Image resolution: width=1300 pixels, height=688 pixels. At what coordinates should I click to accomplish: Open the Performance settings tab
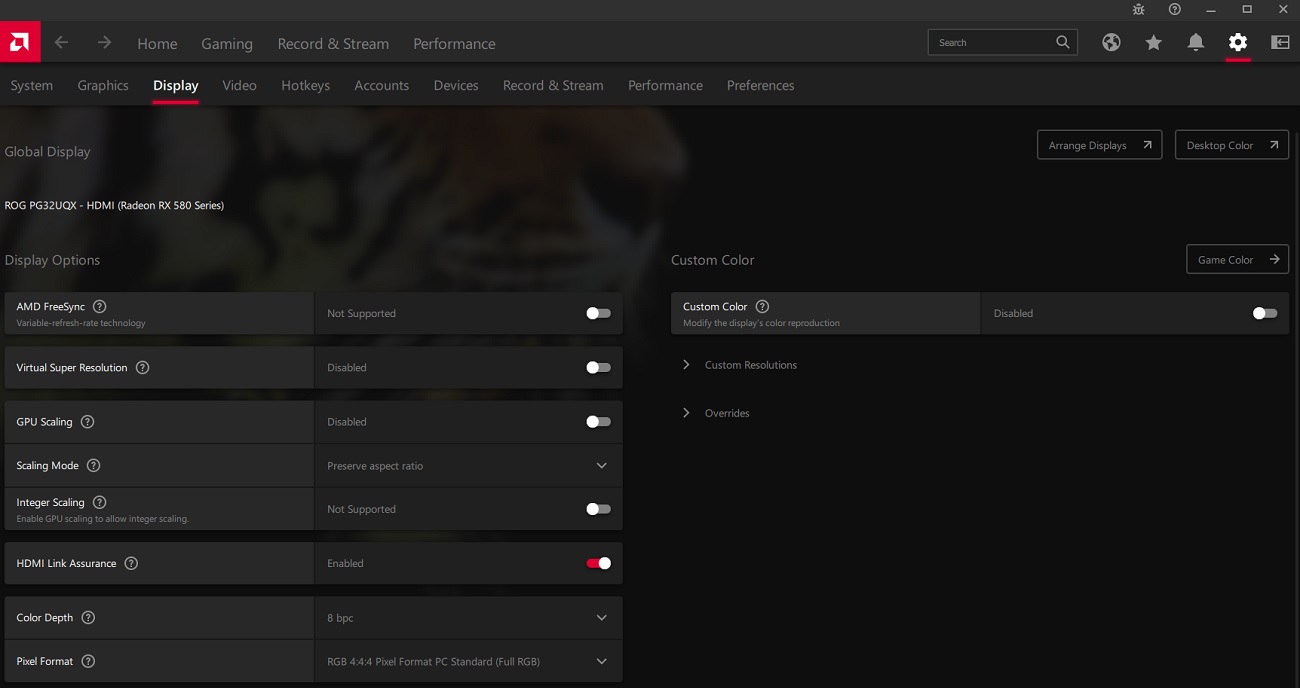click(x=665, y=85)
